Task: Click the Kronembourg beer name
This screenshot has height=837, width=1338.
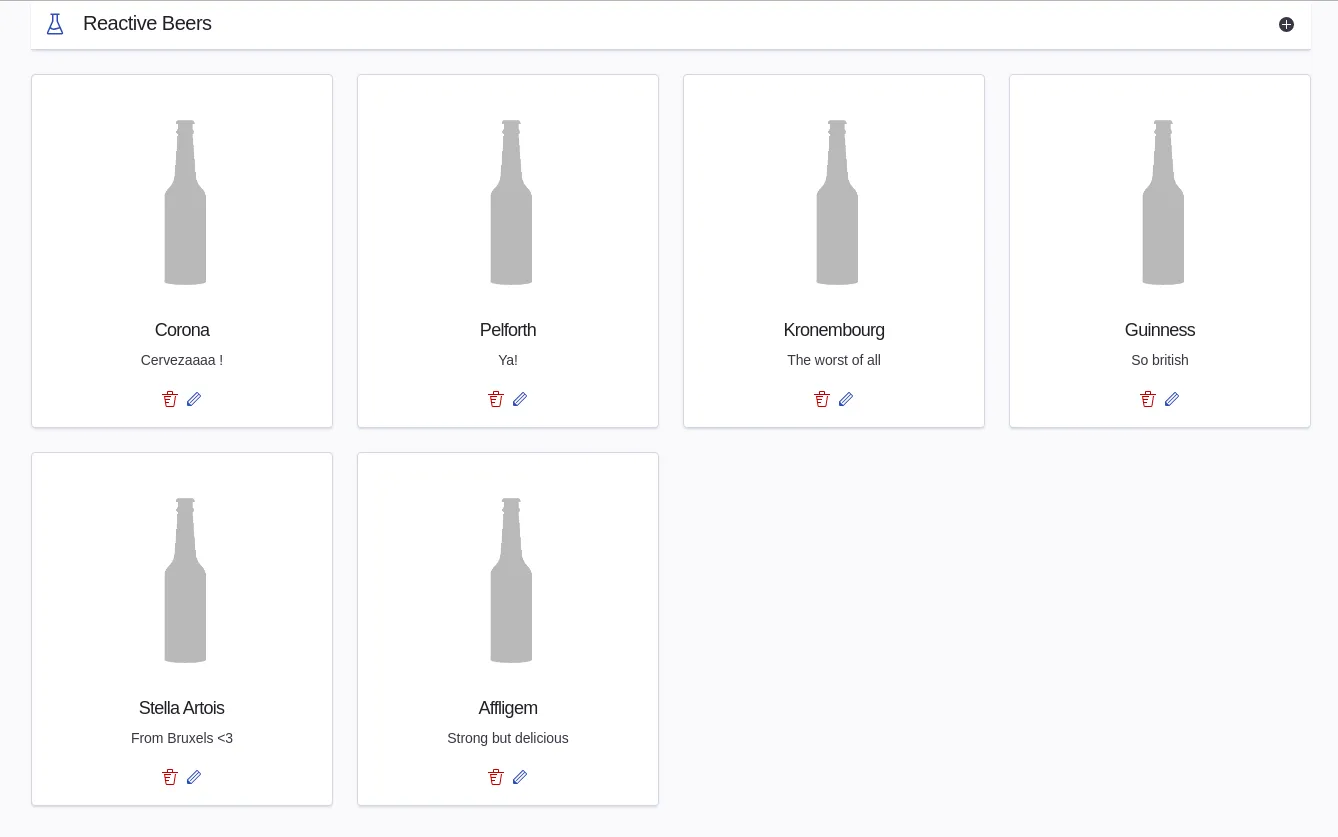Action: pyautogui.click(x=834, y=330)
